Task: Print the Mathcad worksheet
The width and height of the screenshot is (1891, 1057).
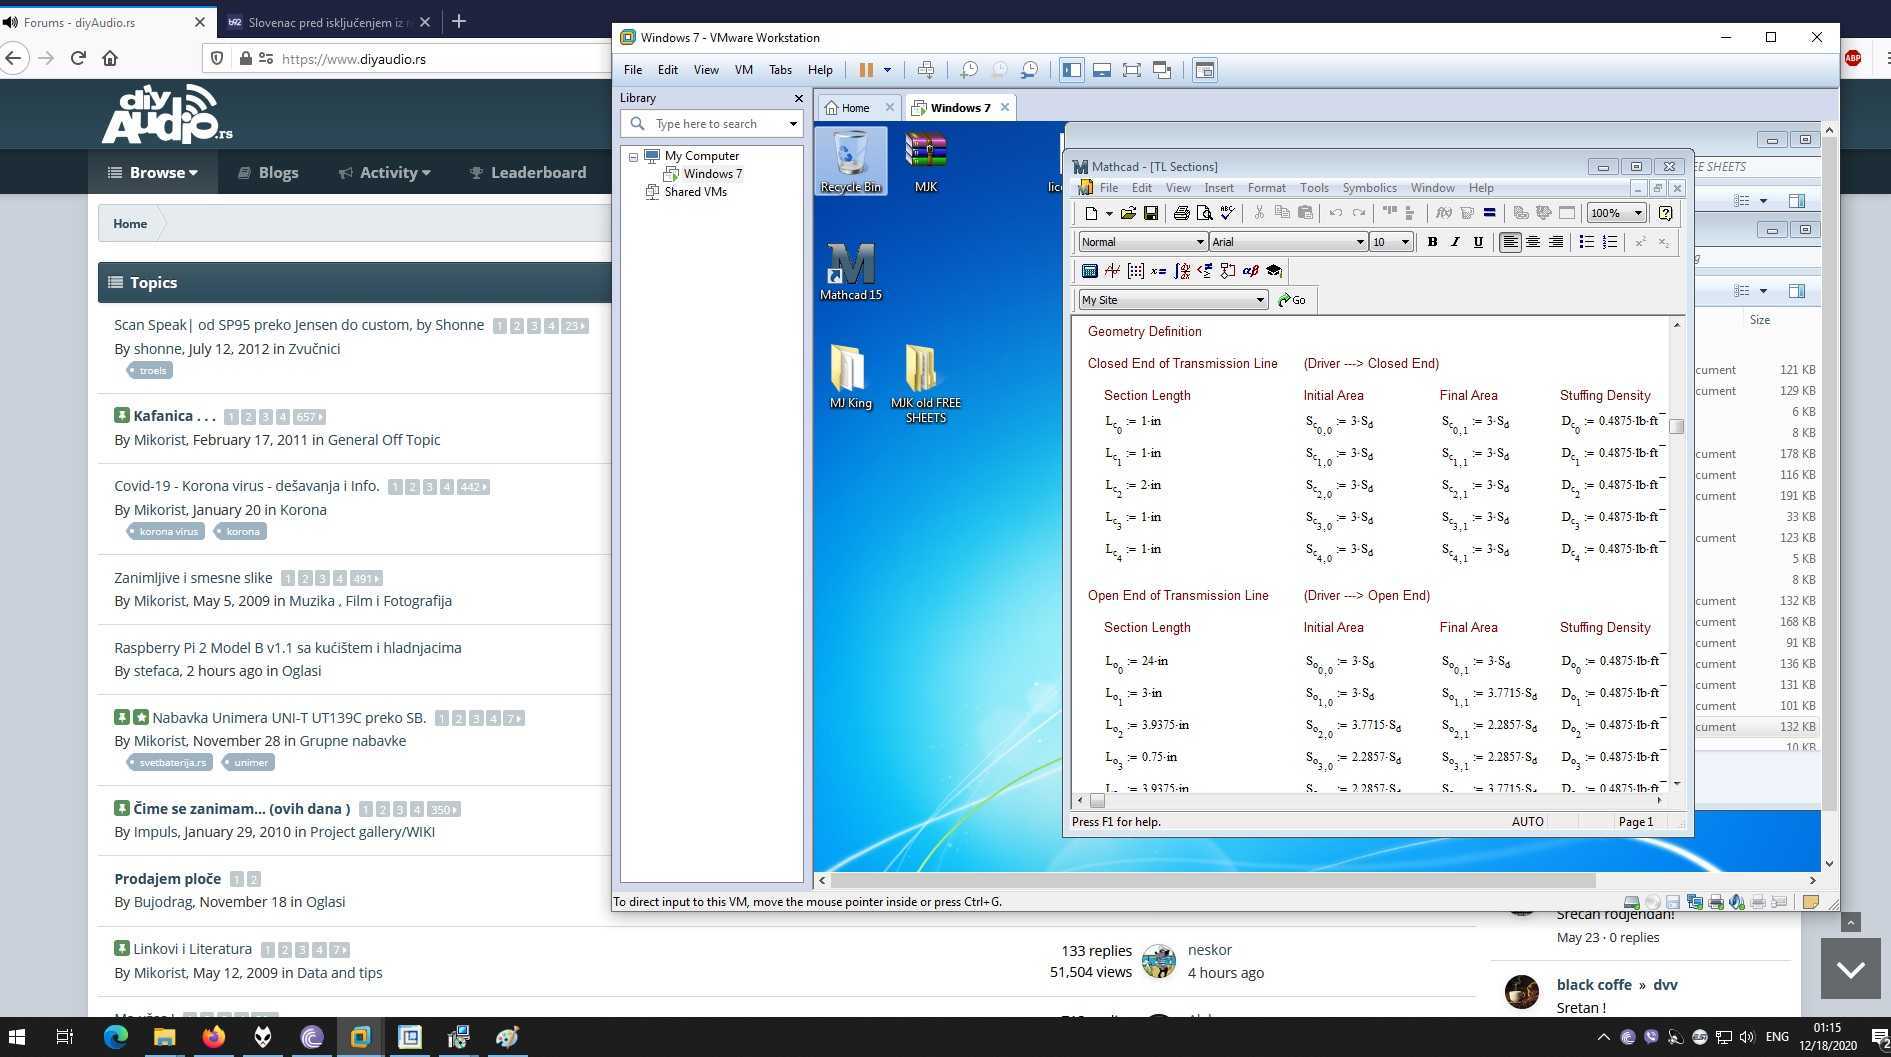Action: point(1181,213)
